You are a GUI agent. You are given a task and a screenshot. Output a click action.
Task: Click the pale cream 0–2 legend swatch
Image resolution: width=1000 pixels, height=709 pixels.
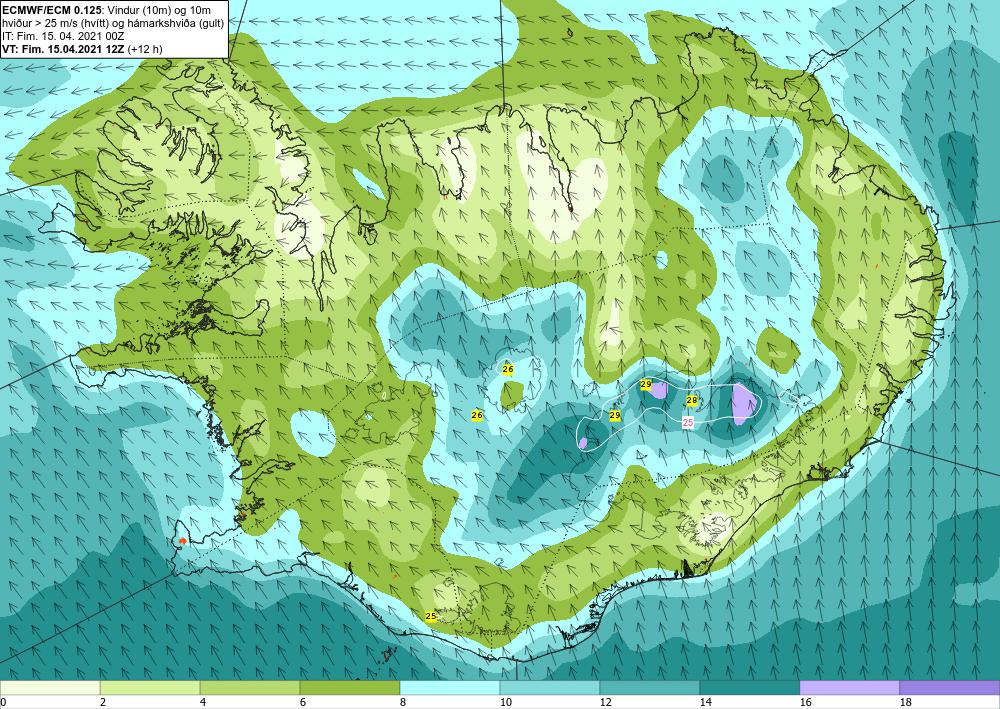[50, 688]
